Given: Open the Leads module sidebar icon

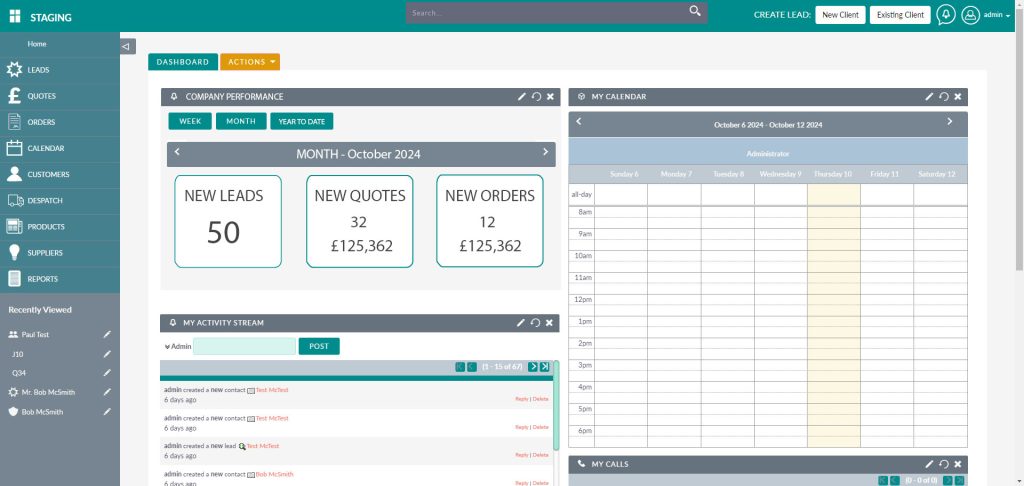Looking at the screenshot, I should click(14, 70).
